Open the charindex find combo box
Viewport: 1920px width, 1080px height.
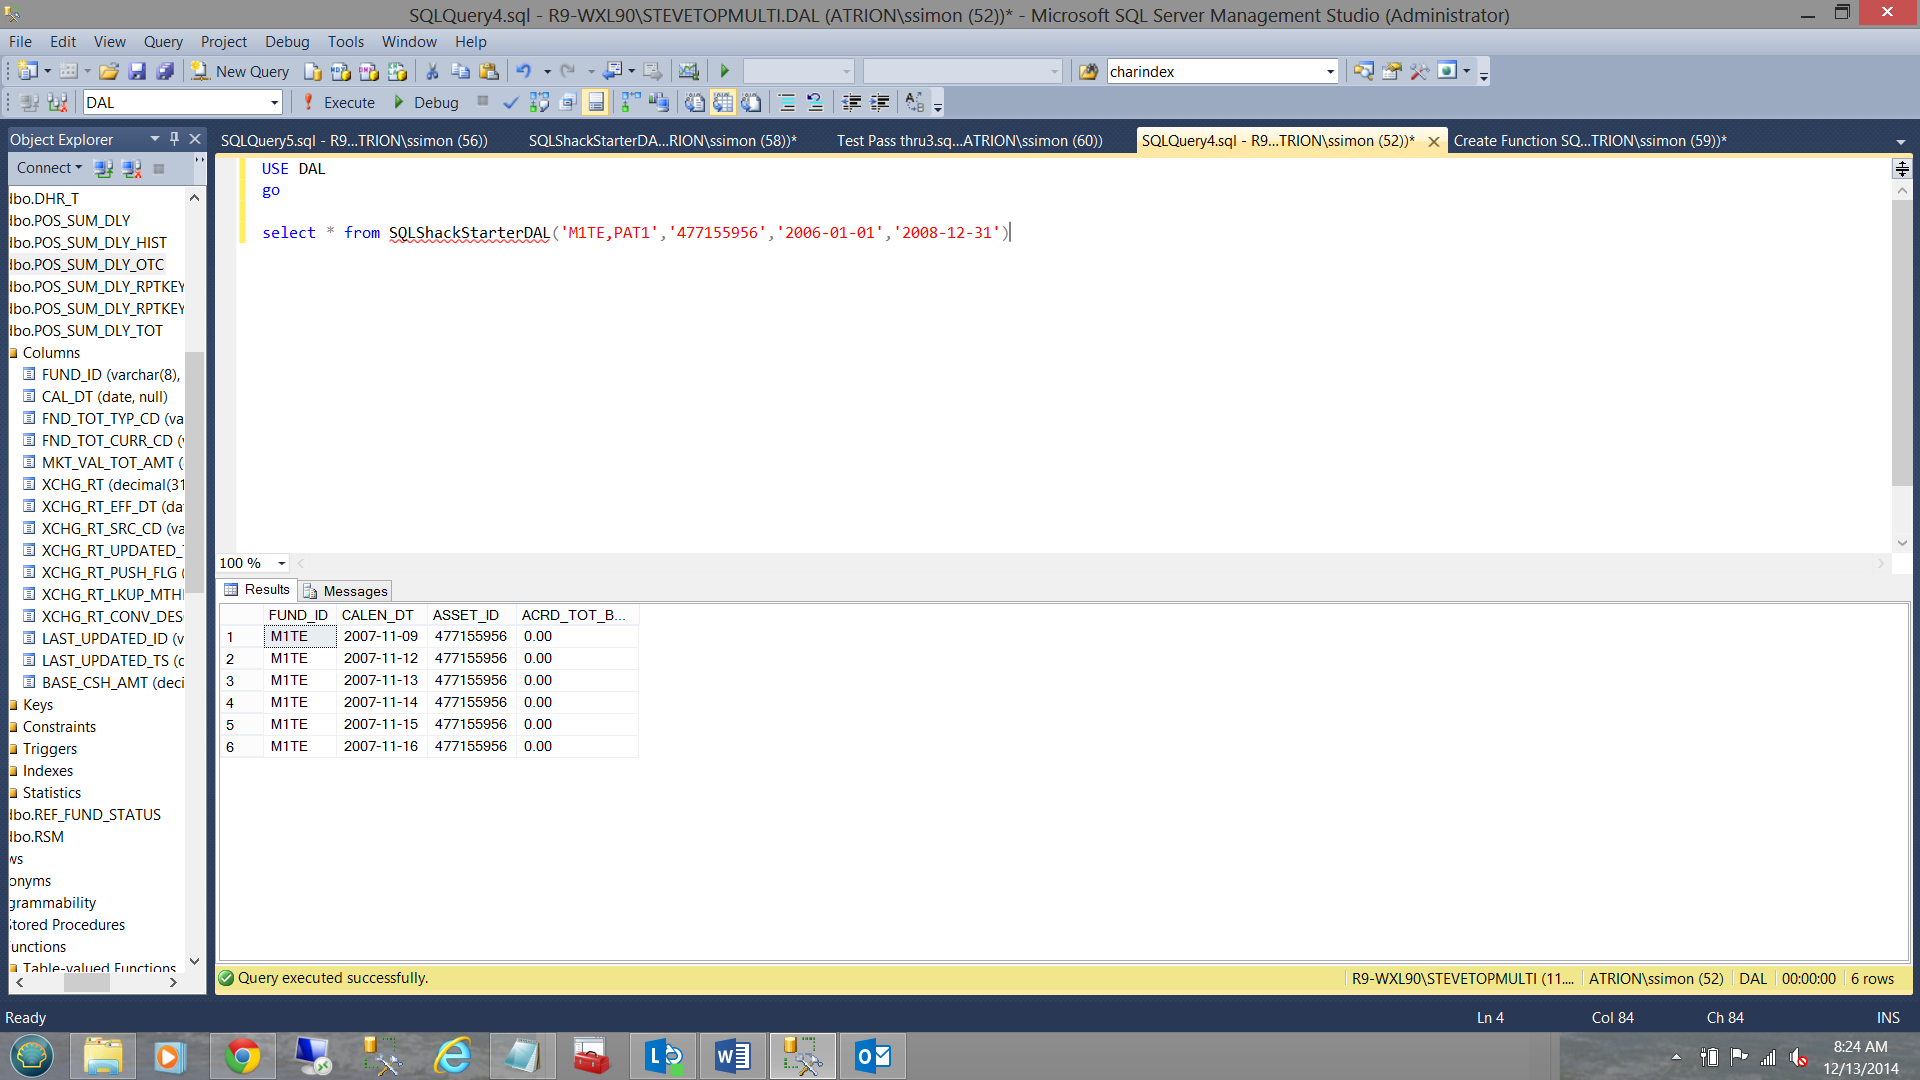[1330, 71]
